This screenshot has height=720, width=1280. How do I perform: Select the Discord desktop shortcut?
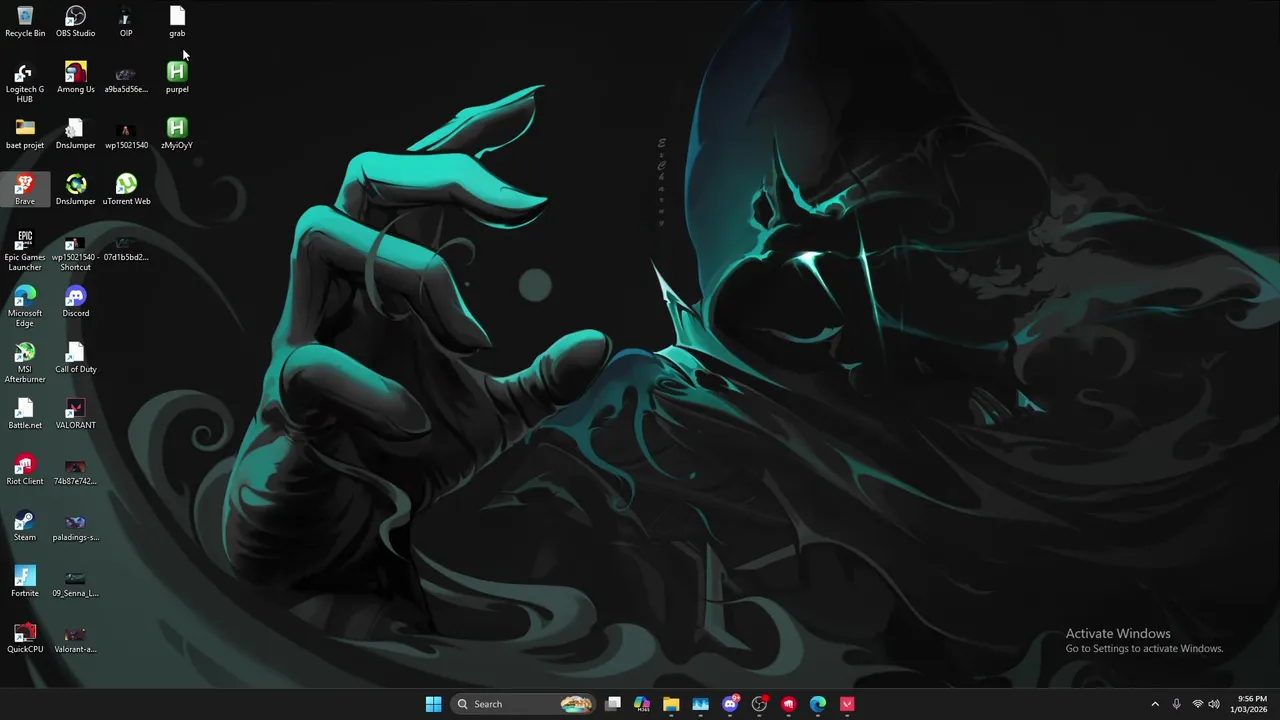tap(76, 302)
